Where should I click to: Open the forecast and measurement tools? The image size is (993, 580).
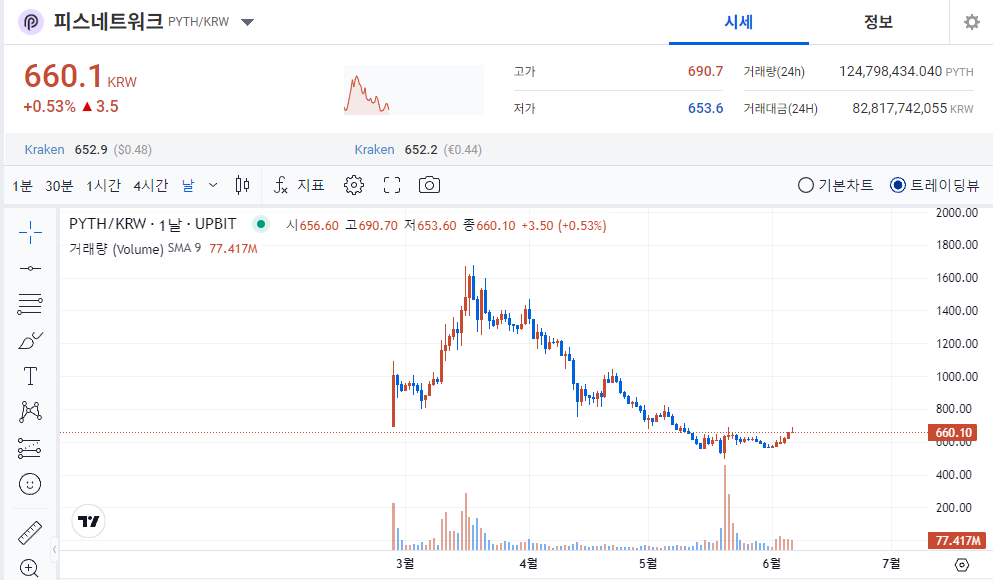(x=30, y=448)
